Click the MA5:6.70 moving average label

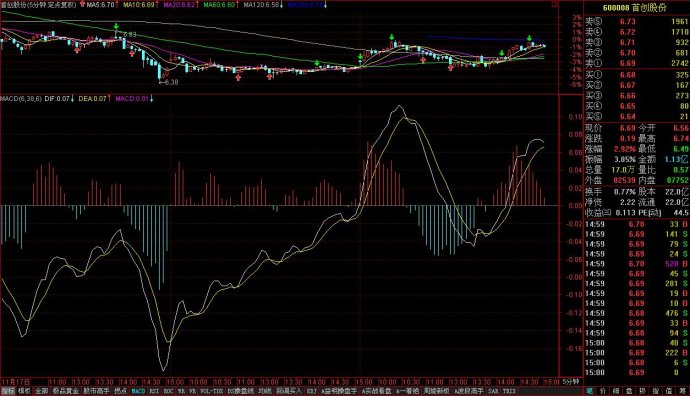[100, 5]
